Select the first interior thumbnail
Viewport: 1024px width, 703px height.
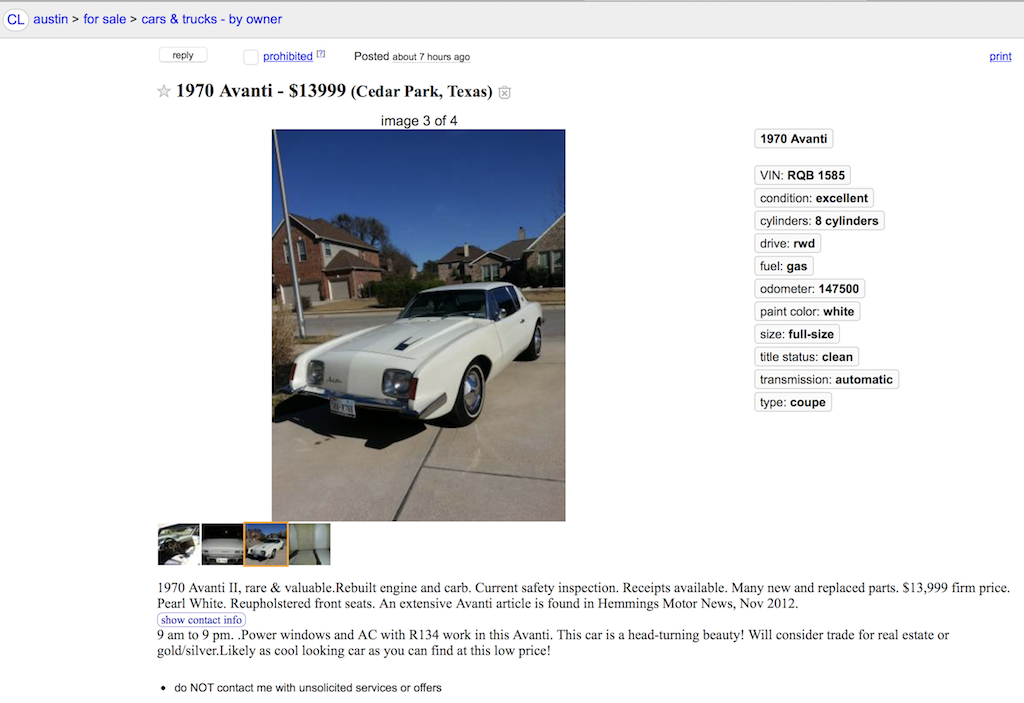point(179,544)
